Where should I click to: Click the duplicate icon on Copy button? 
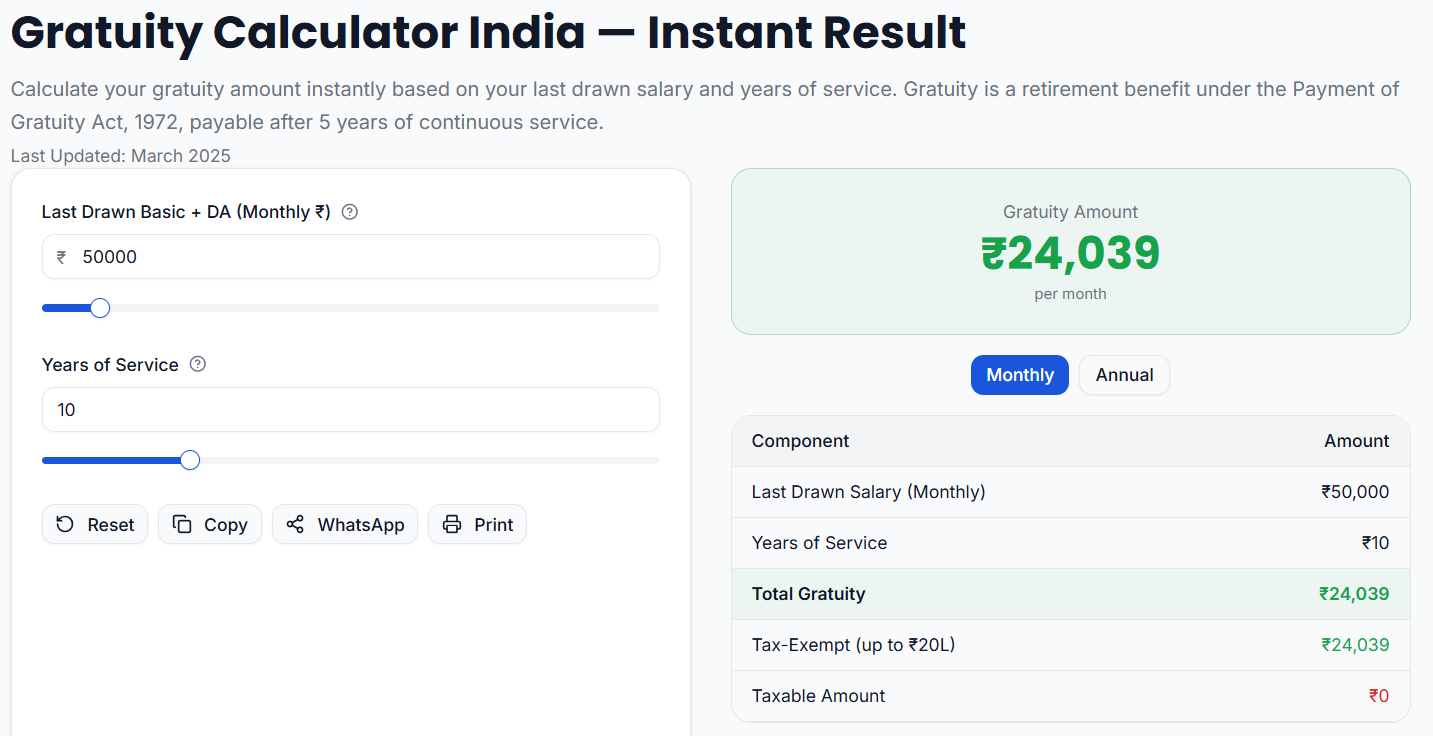pos(183,524)
